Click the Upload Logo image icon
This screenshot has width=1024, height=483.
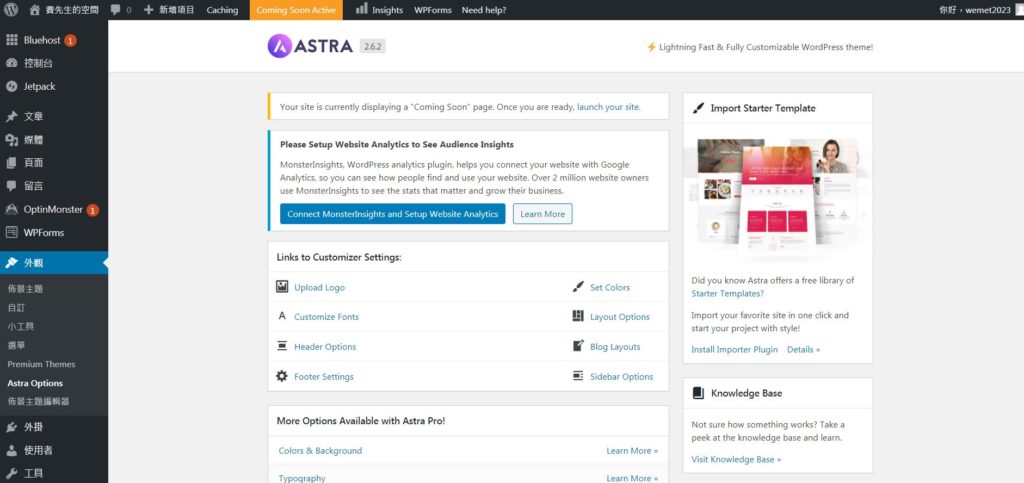point(282,287)
